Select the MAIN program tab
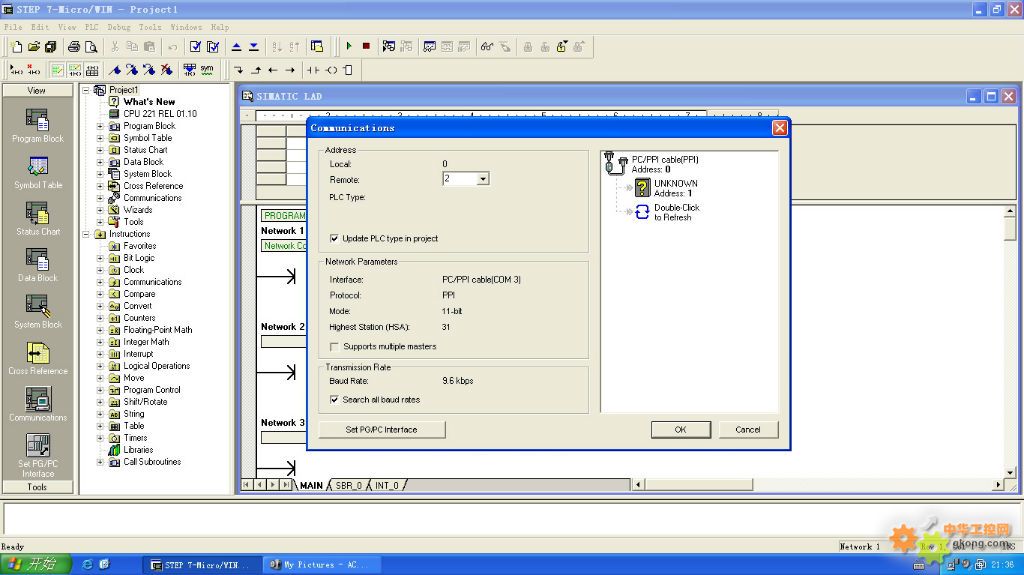1024x575 pixels. coord(312,485)
